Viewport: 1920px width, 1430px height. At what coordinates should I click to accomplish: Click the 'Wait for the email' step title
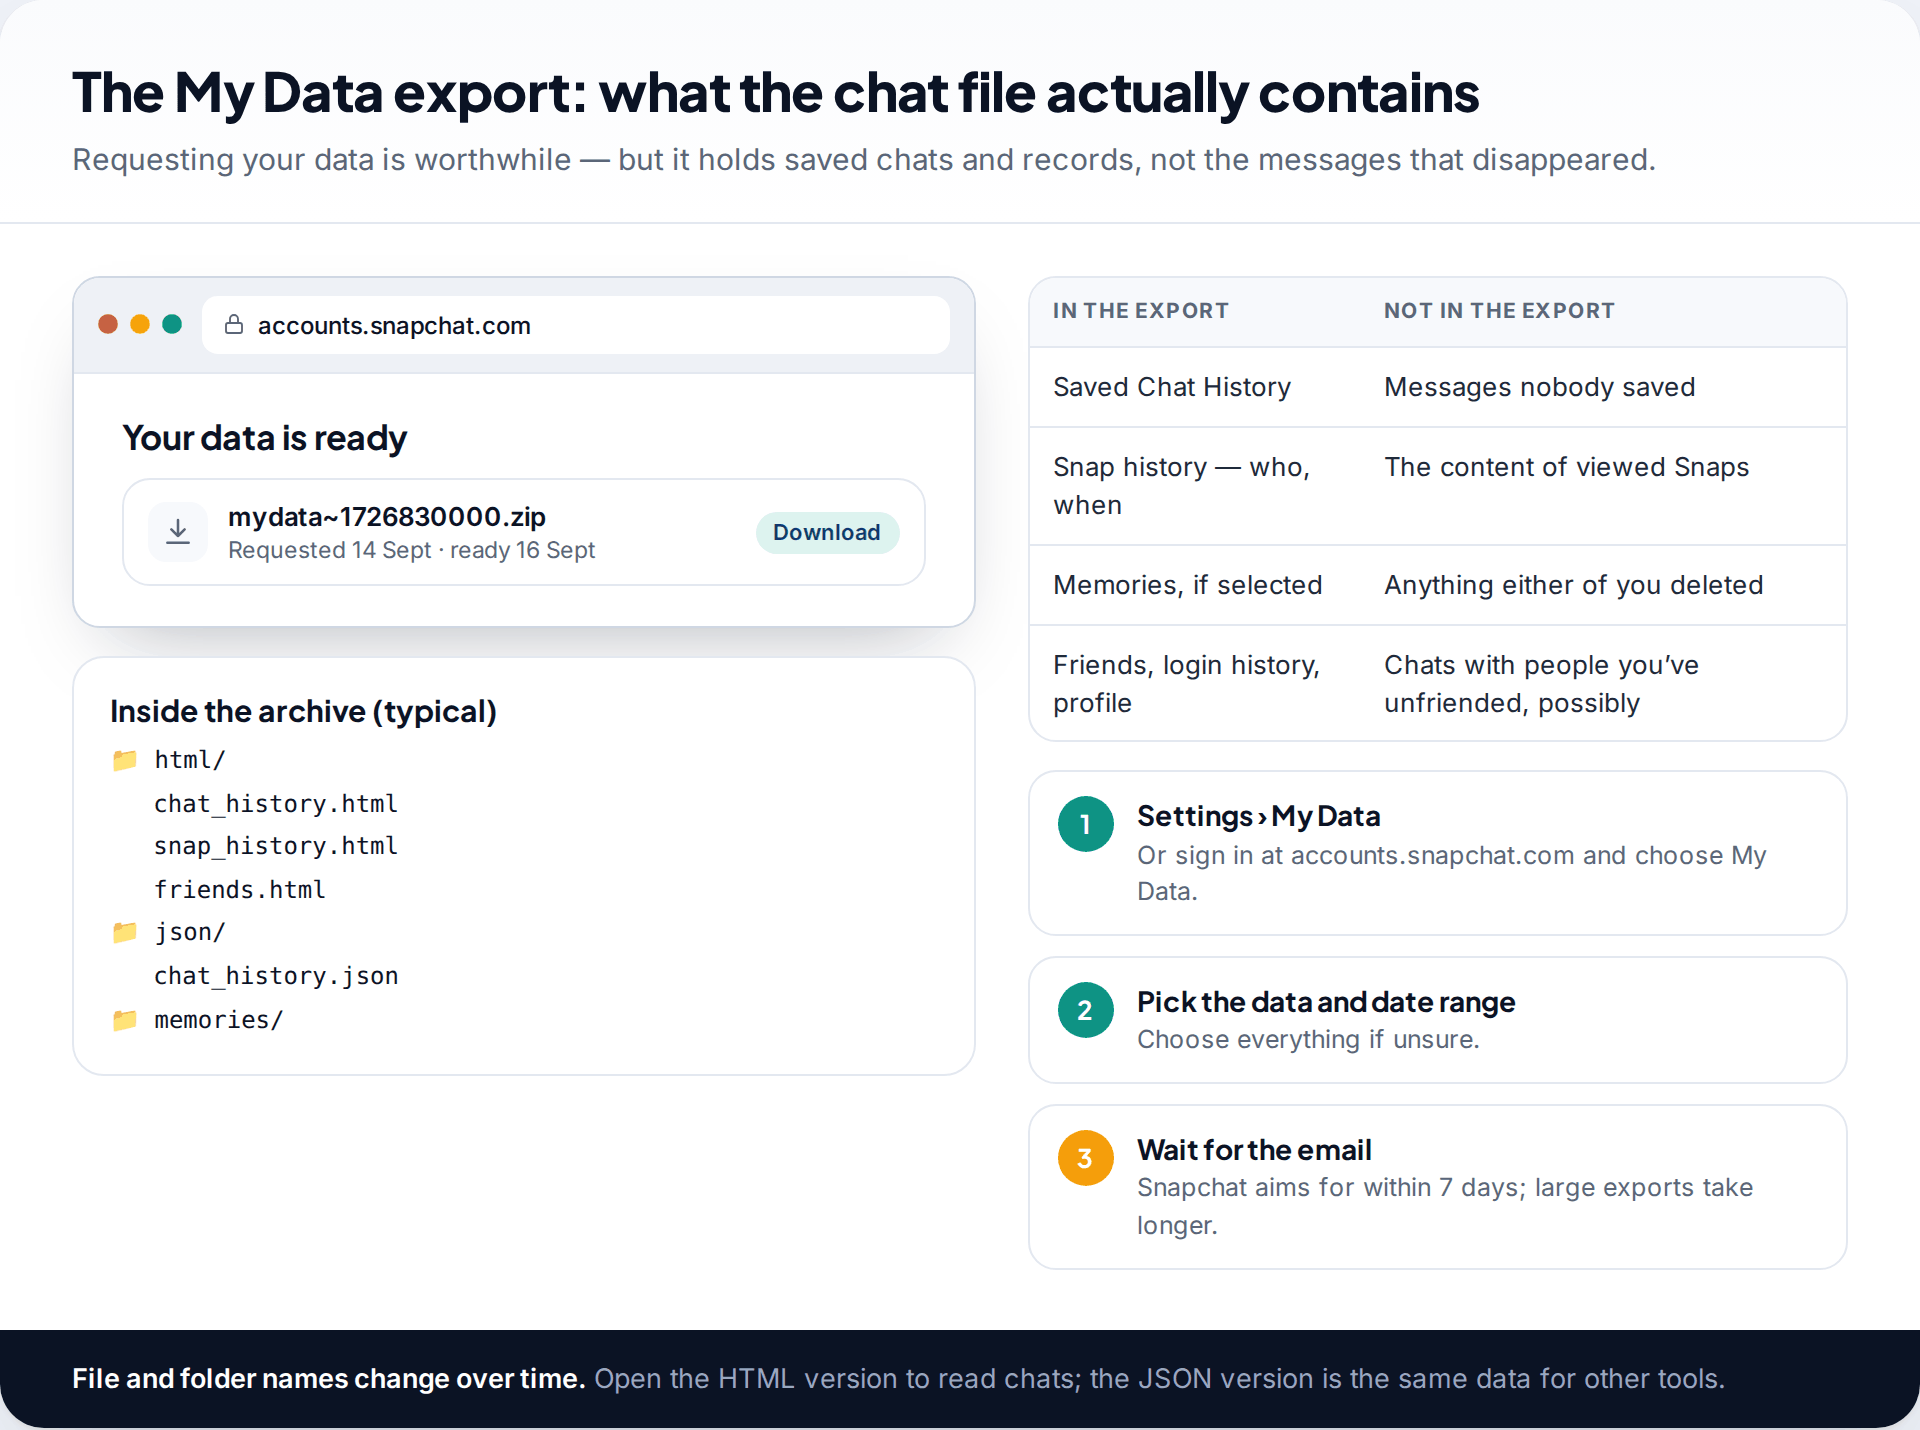click(1254, 1150)
